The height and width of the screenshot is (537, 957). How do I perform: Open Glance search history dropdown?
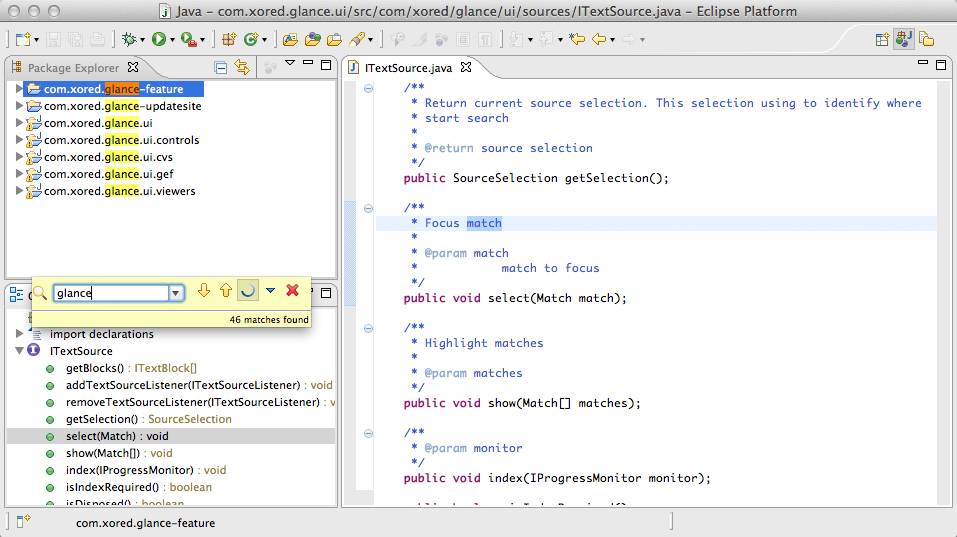coord(176,294)
